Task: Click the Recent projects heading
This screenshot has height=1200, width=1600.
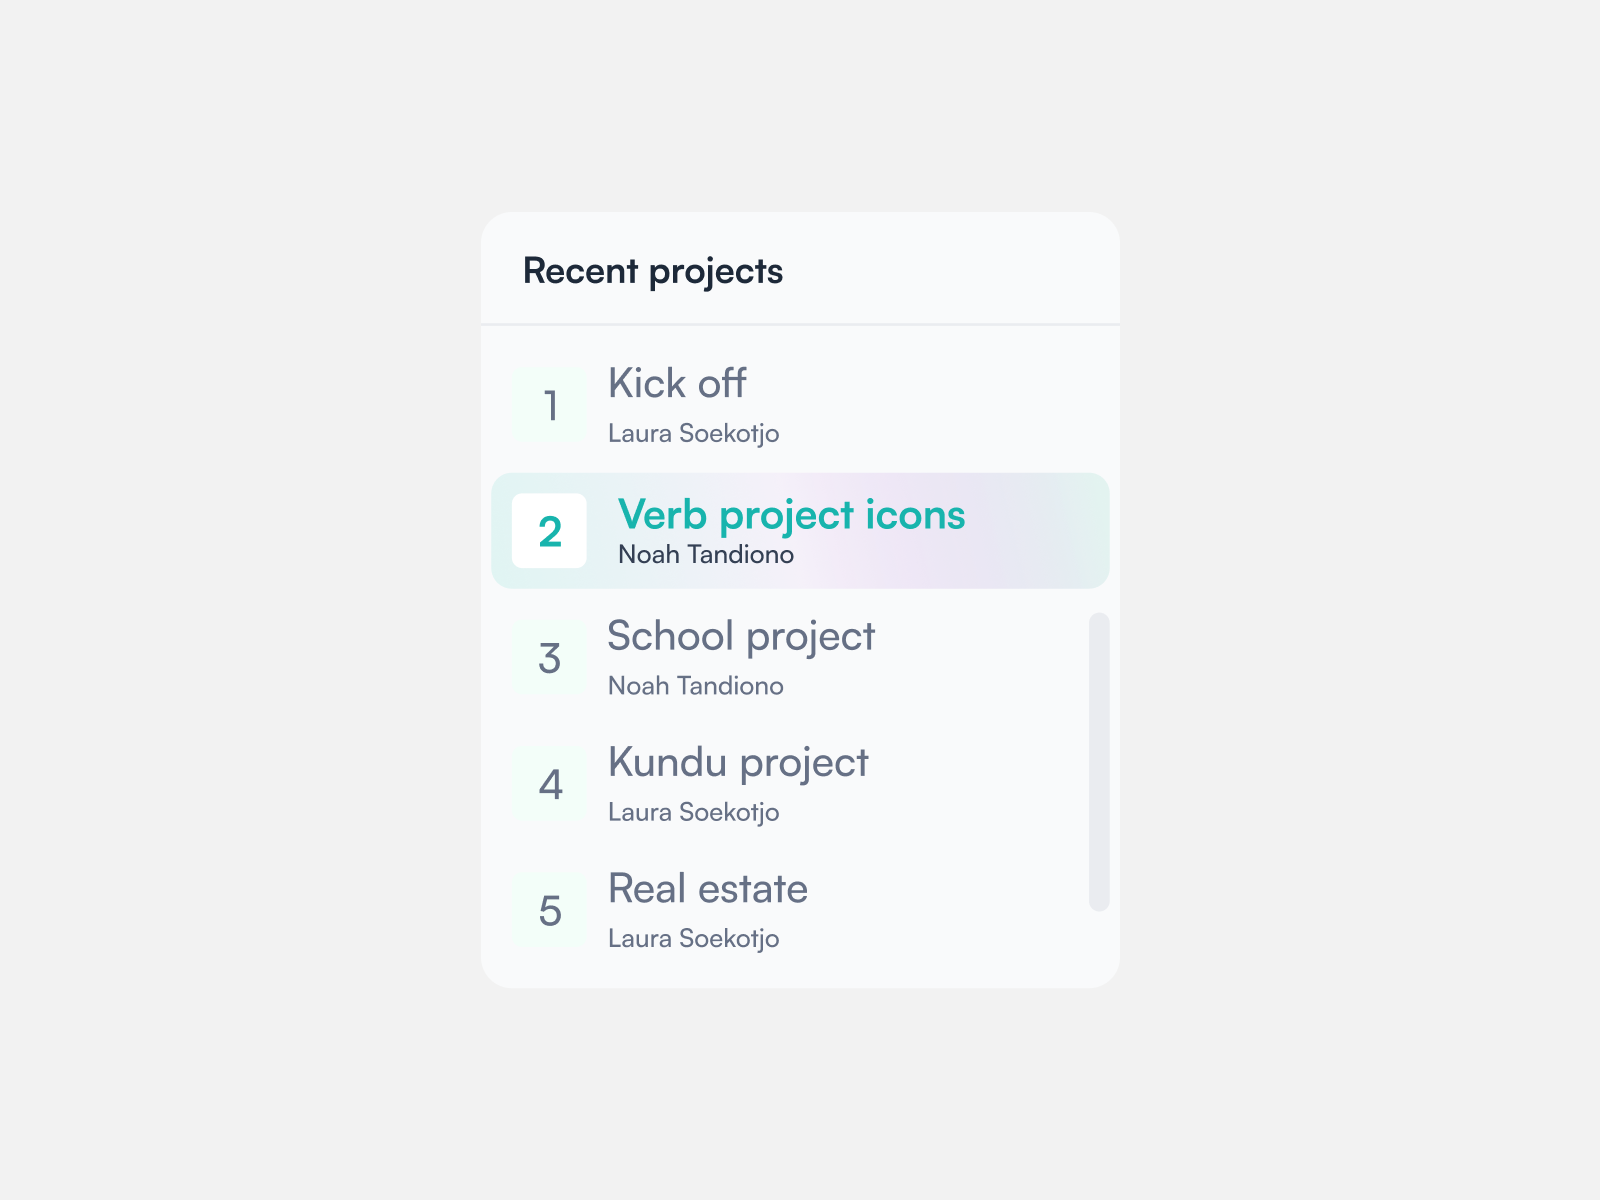Action: click(x=653, y=271)
